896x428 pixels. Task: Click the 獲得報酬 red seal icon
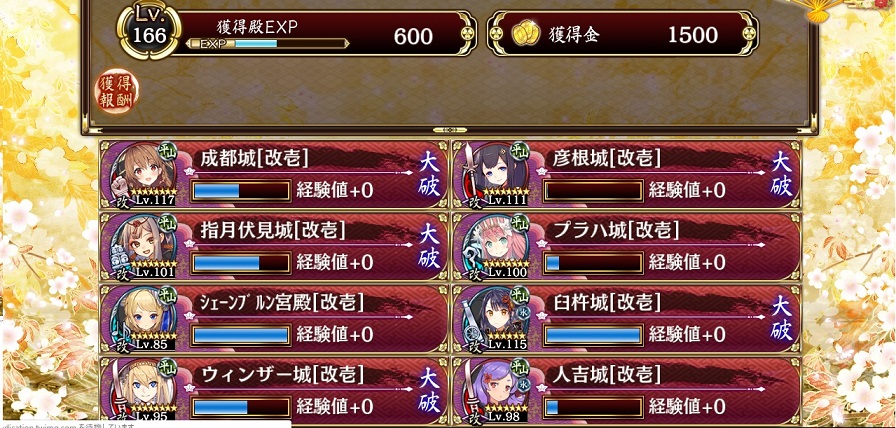[x=117, y=91]
